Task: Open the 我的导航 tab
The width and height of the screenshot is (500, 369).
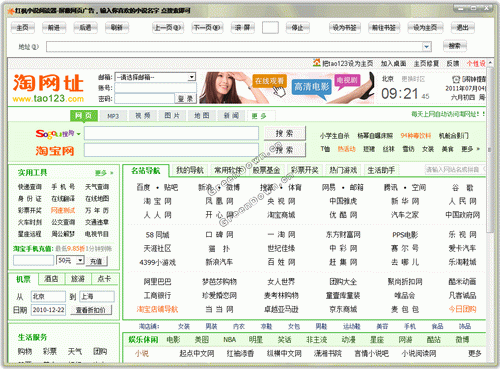Action: click(x=190, y=170)
